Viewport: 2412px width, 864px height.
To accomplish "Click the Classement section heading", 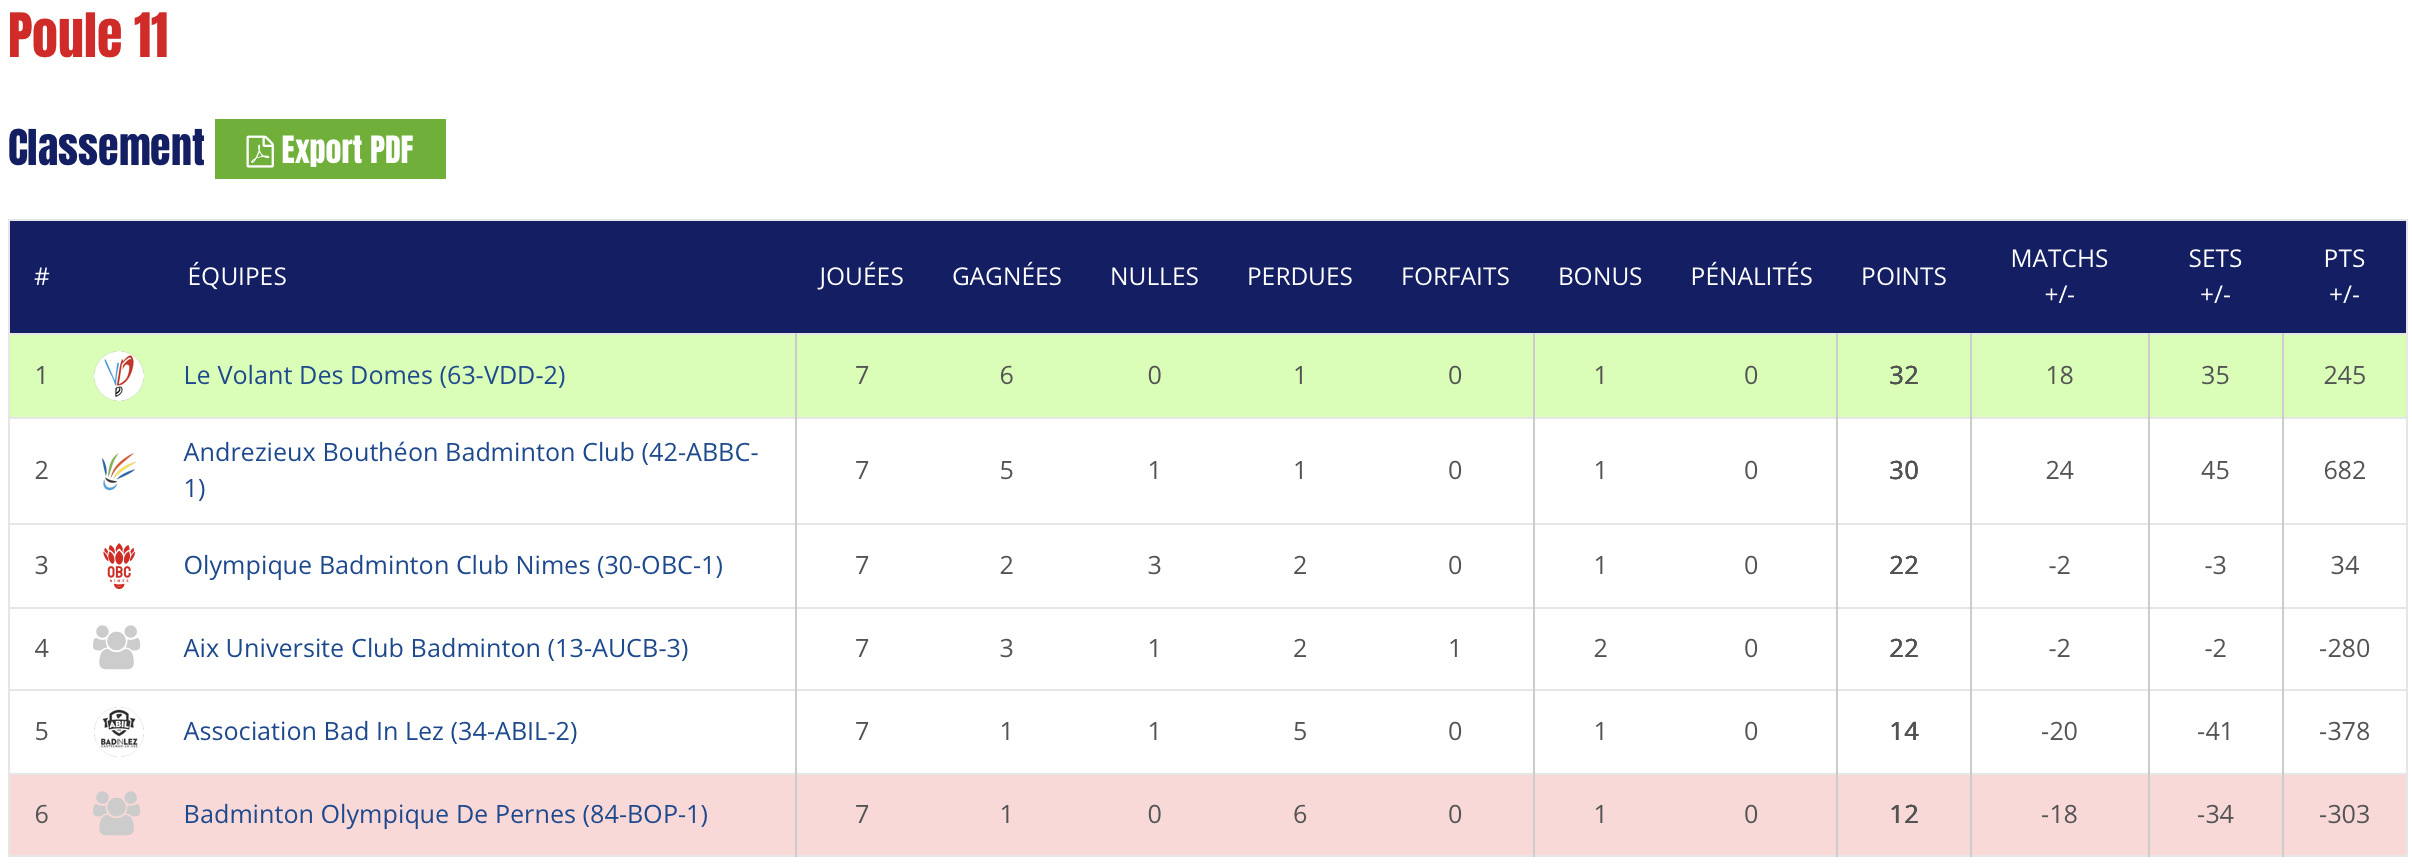I will point(106,148).
